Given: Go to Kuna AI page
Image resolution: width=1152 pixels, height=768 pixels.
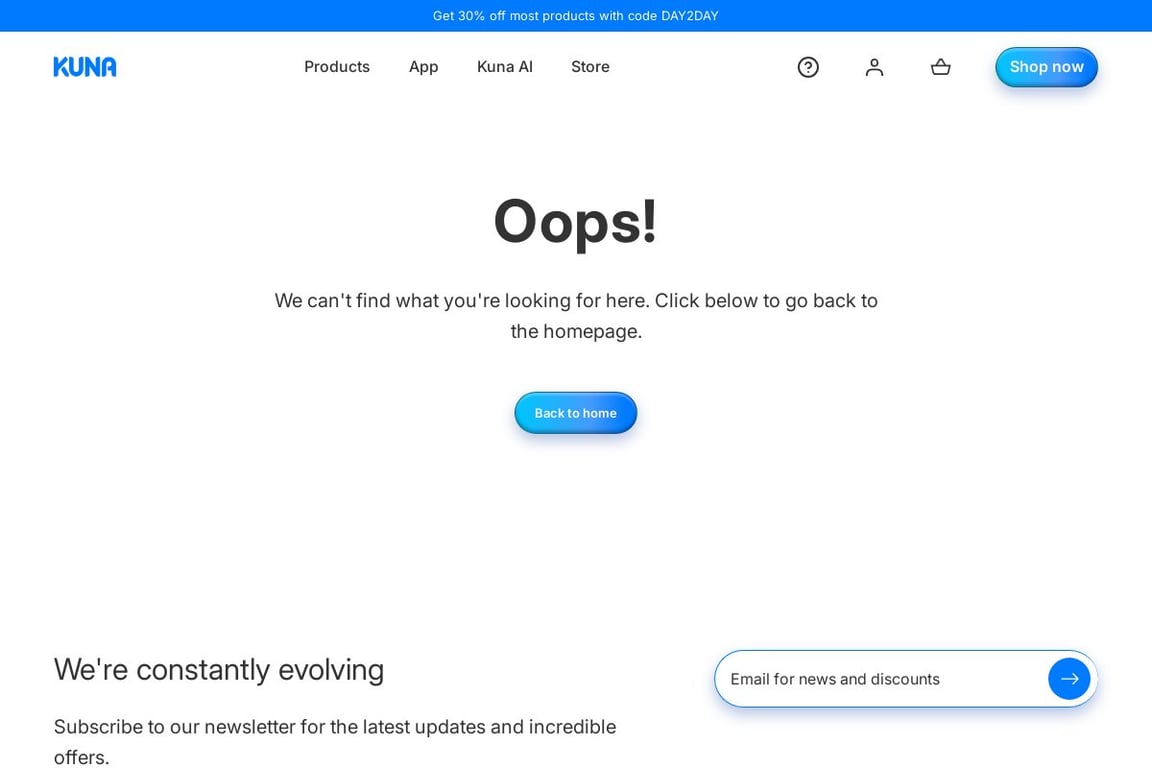Looking at the screenshot, I should pyautogui.click(x=504, y=67).
